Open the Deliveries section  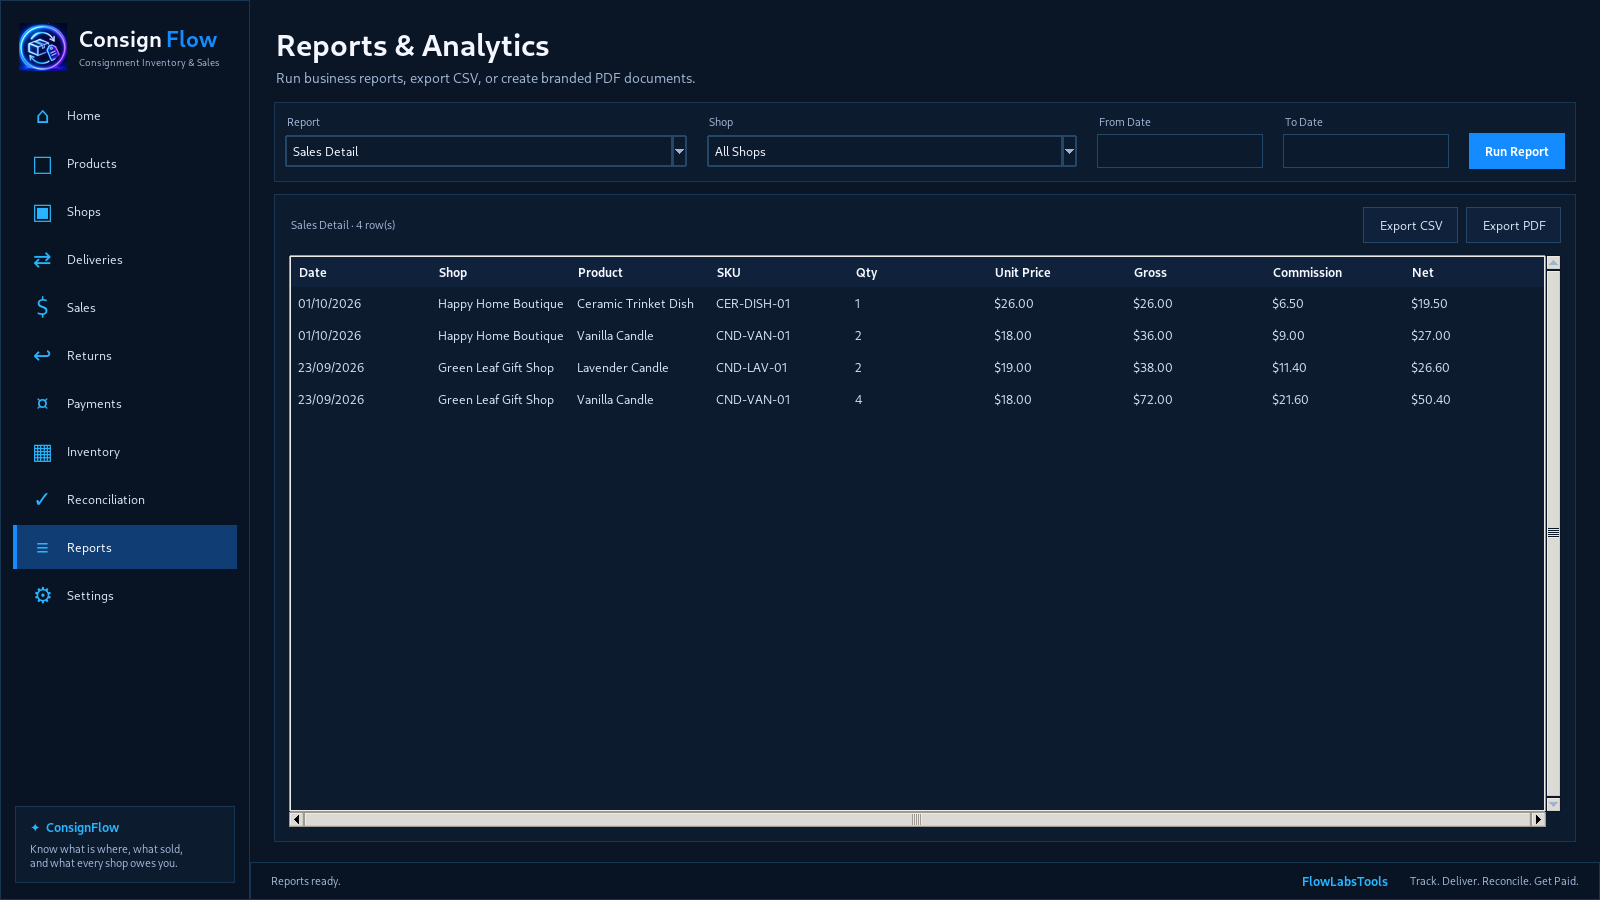125,260
